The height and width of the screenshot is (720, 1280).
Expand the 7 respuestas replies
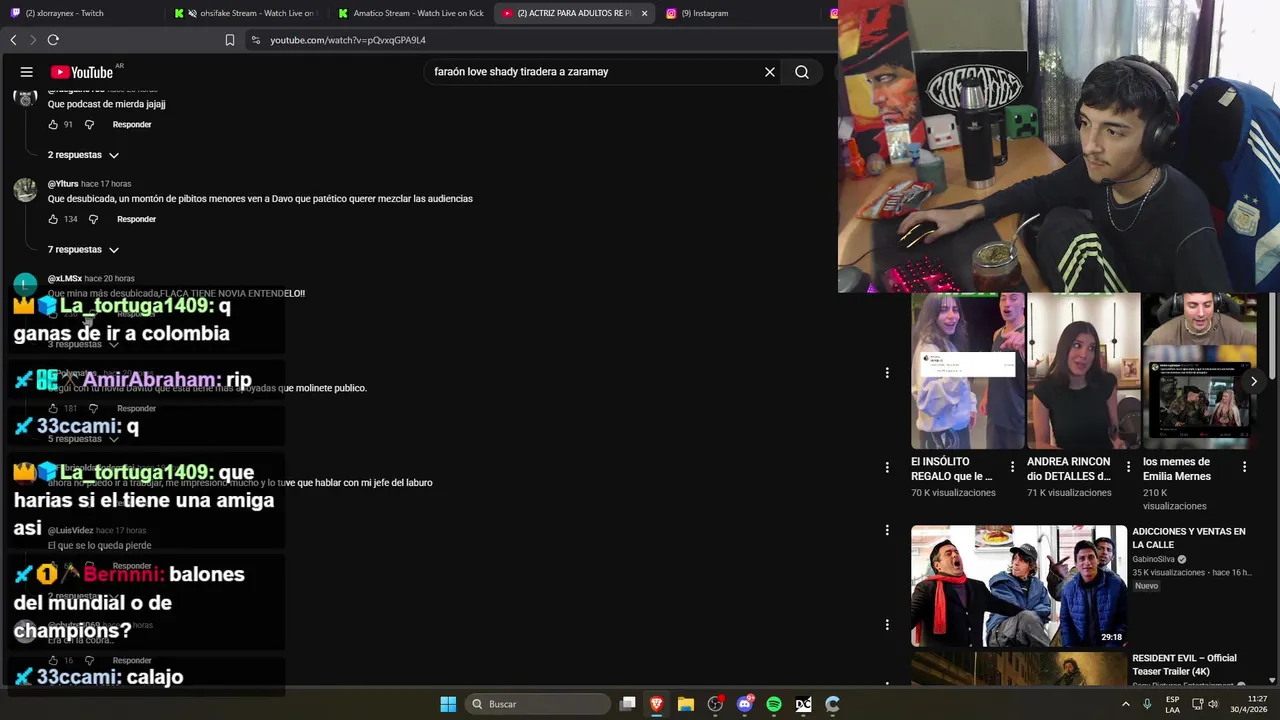coord(83,249)
